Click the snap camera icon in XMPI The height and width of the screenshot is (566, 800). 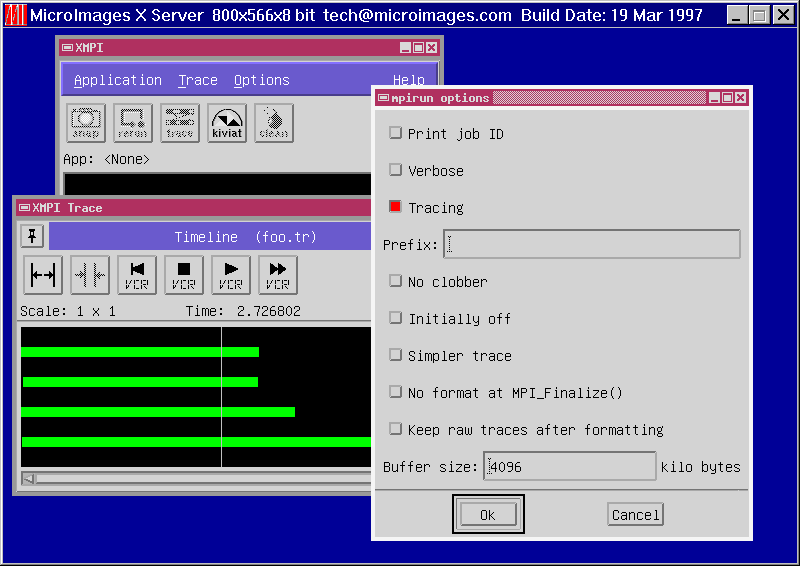click(x=86, y=123)
